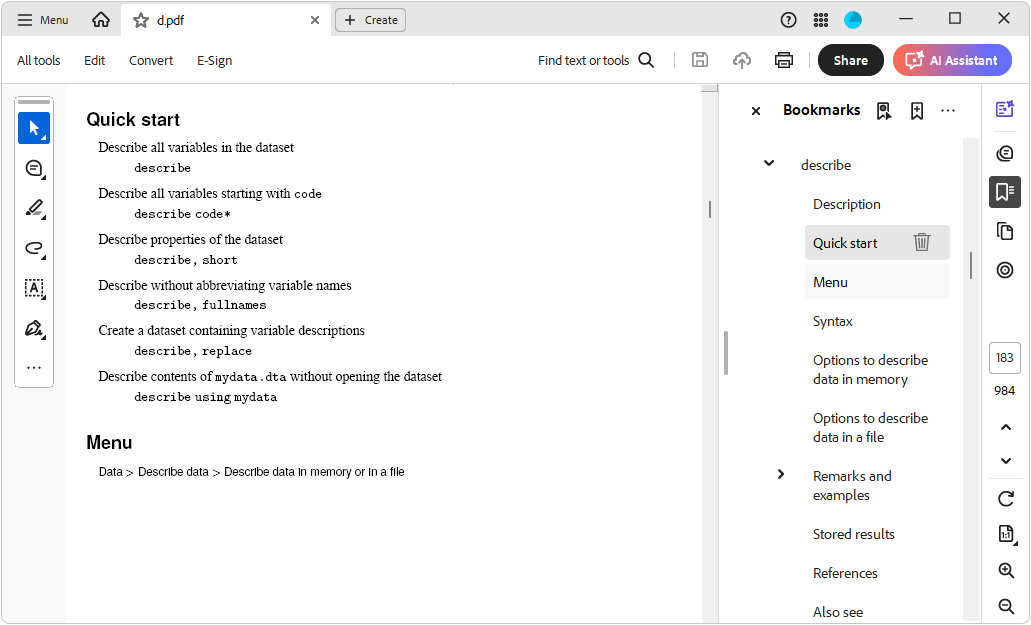The width and height of the screenshot is (1031, 625).
Task: Open the page fit display options
Action: pos(1006,534)
